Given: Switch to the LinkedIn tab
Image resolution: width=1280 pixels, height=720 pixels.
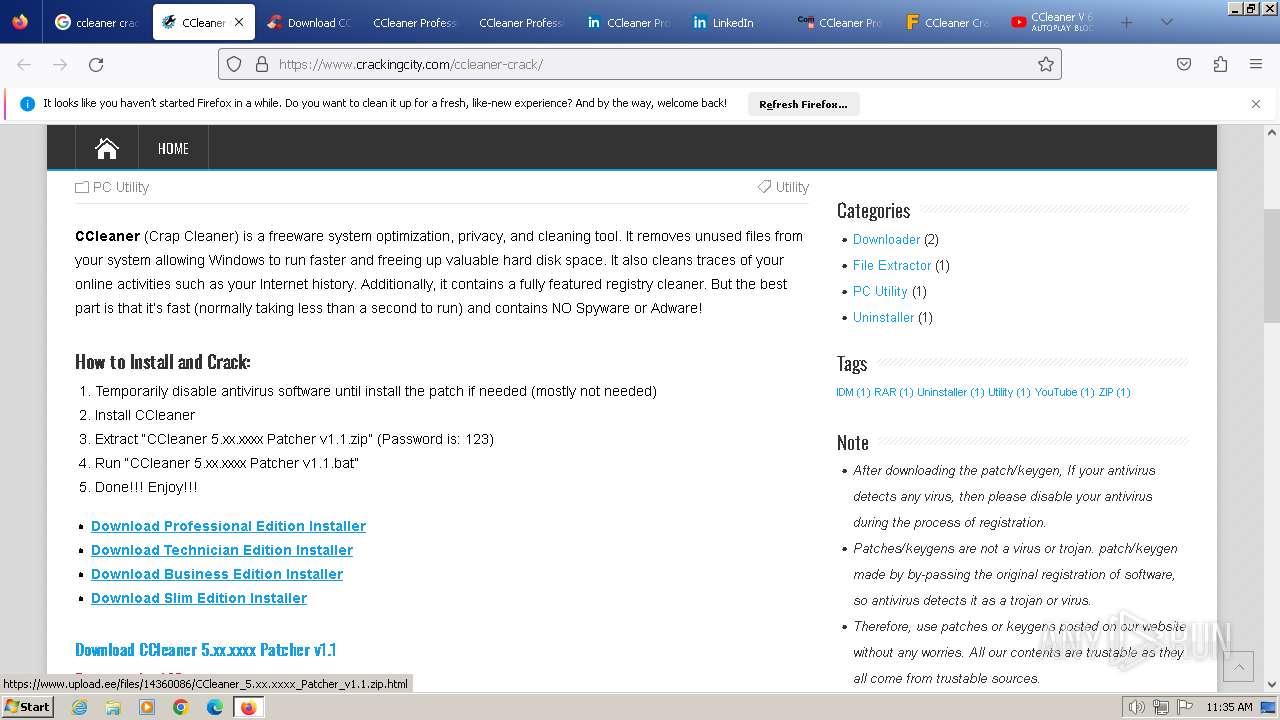Looking at the screenshot, I should (x=732, y=22).
